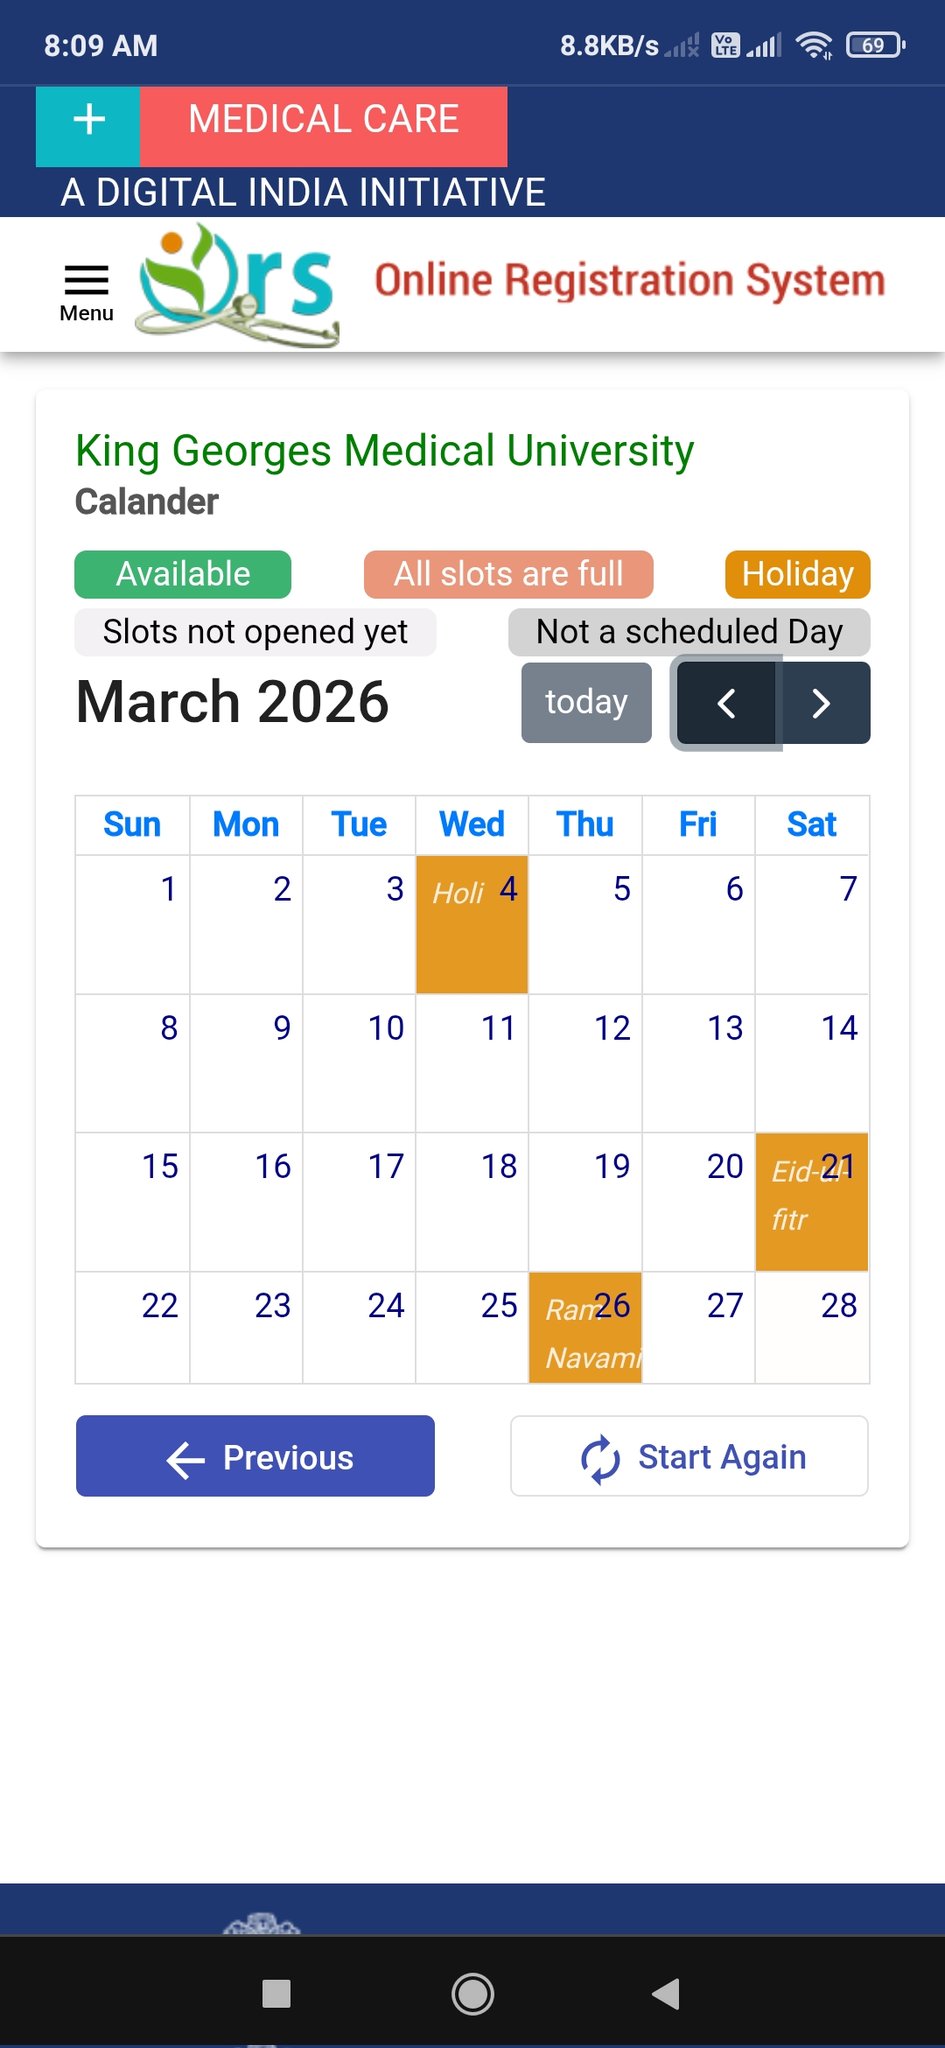Open recent apps with square icon
The width and height of the screenshot is (945, 2048).
pyautogui.click(x=276, y=1993)
